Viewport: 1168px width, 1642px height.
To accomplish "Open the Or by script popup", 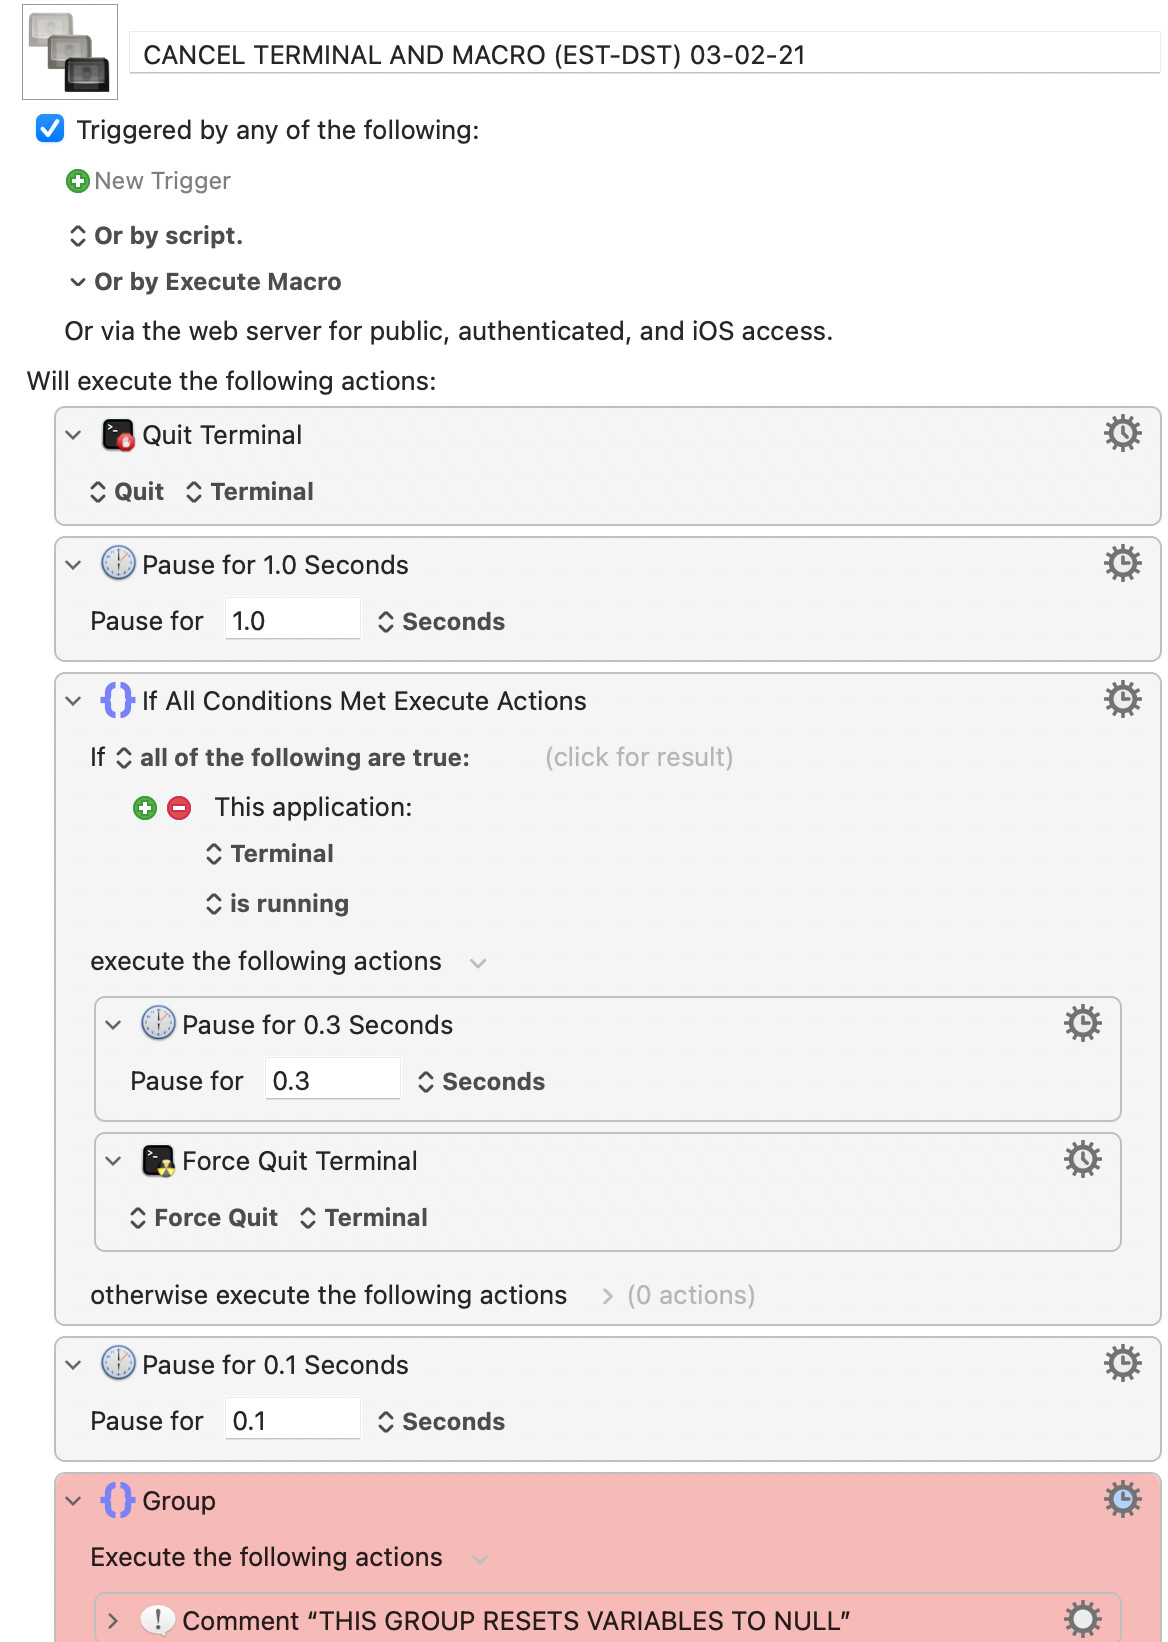I will point(156,236).
